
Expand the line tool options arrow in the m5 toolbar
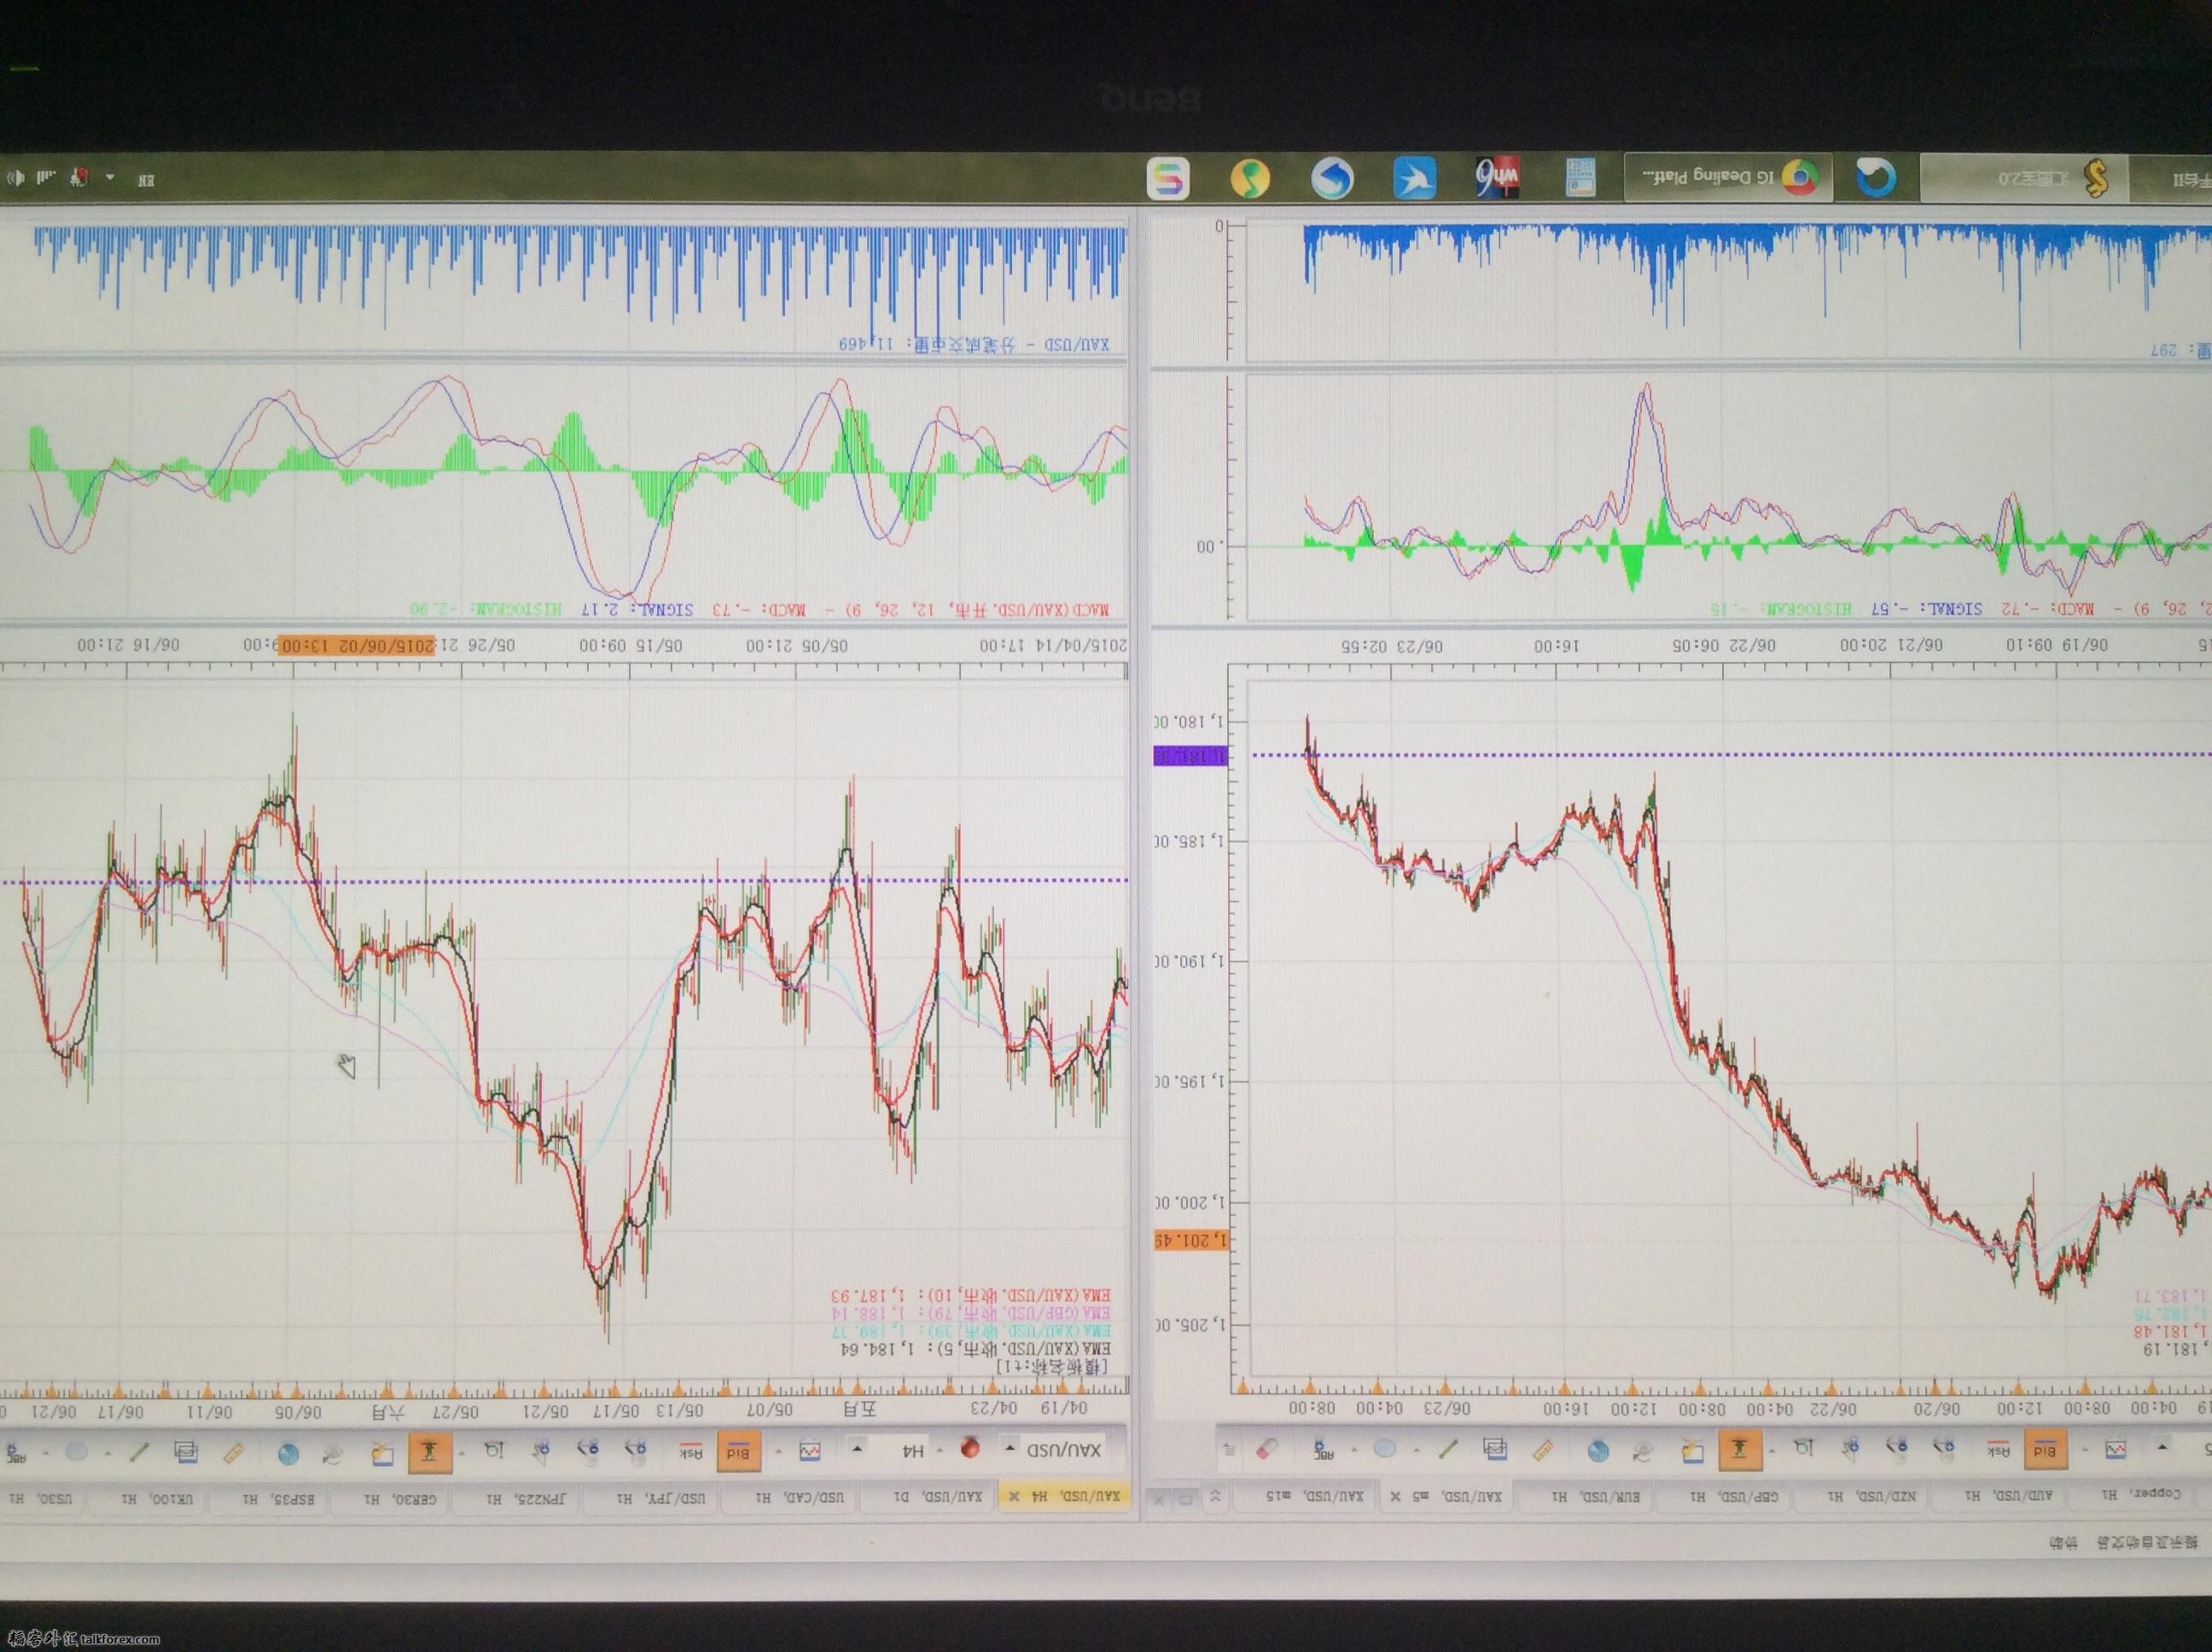tap(1417, 1450)
